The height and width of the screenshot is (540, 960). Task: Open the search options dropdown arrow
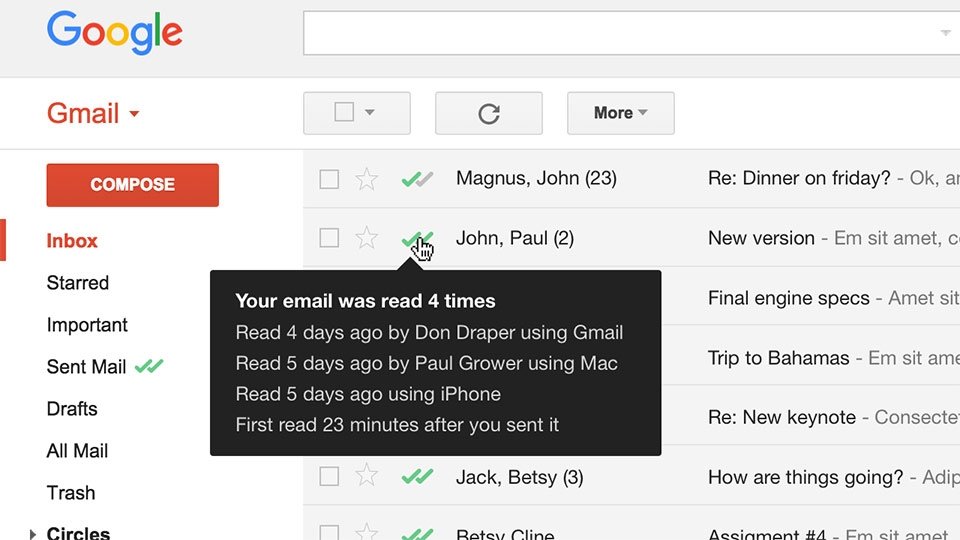[946, 32]
